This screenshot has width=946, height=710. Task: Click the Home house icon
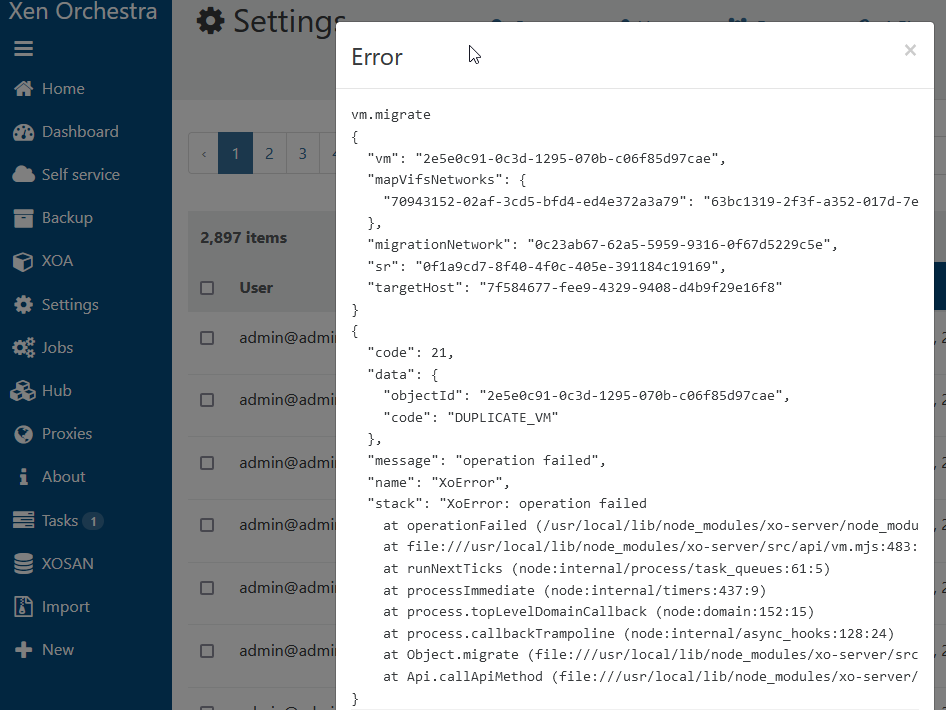point(24,89)
